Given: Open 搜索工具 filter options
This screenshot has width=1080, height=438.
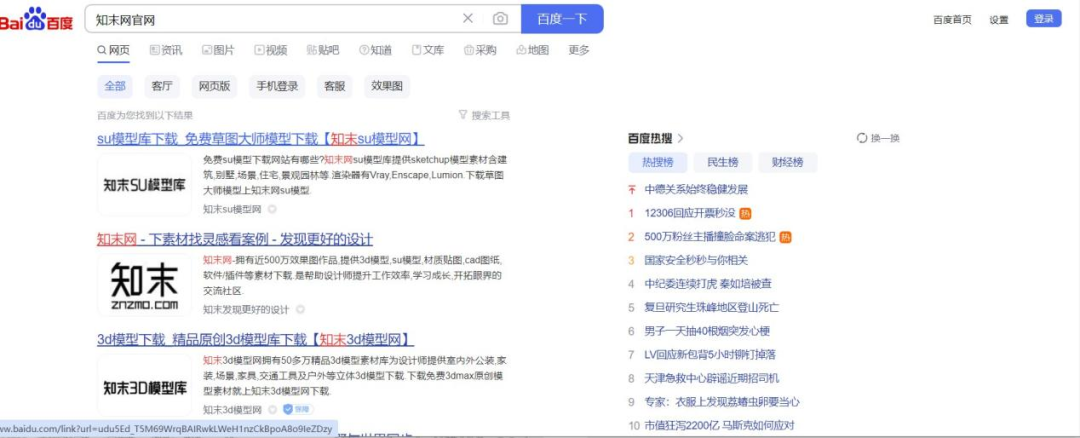Looking at the screenshot, I should coord(484,116).
